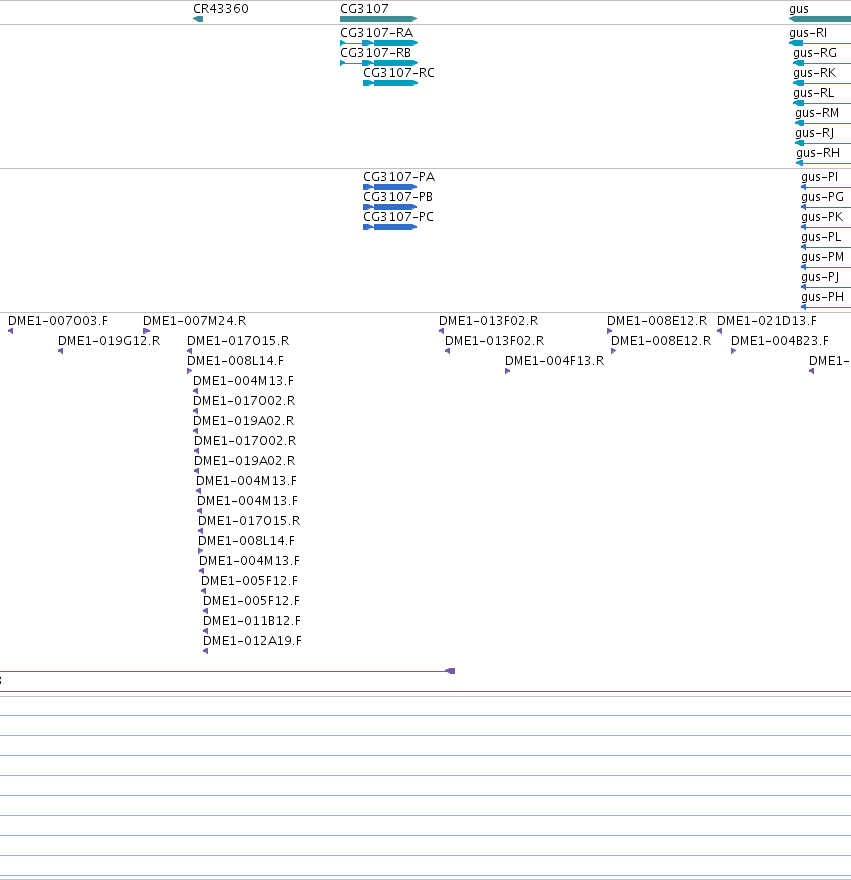Open the CG3107-RA transcript feature
The width and height of the screenshot is (851, 880).
(379, 43)
